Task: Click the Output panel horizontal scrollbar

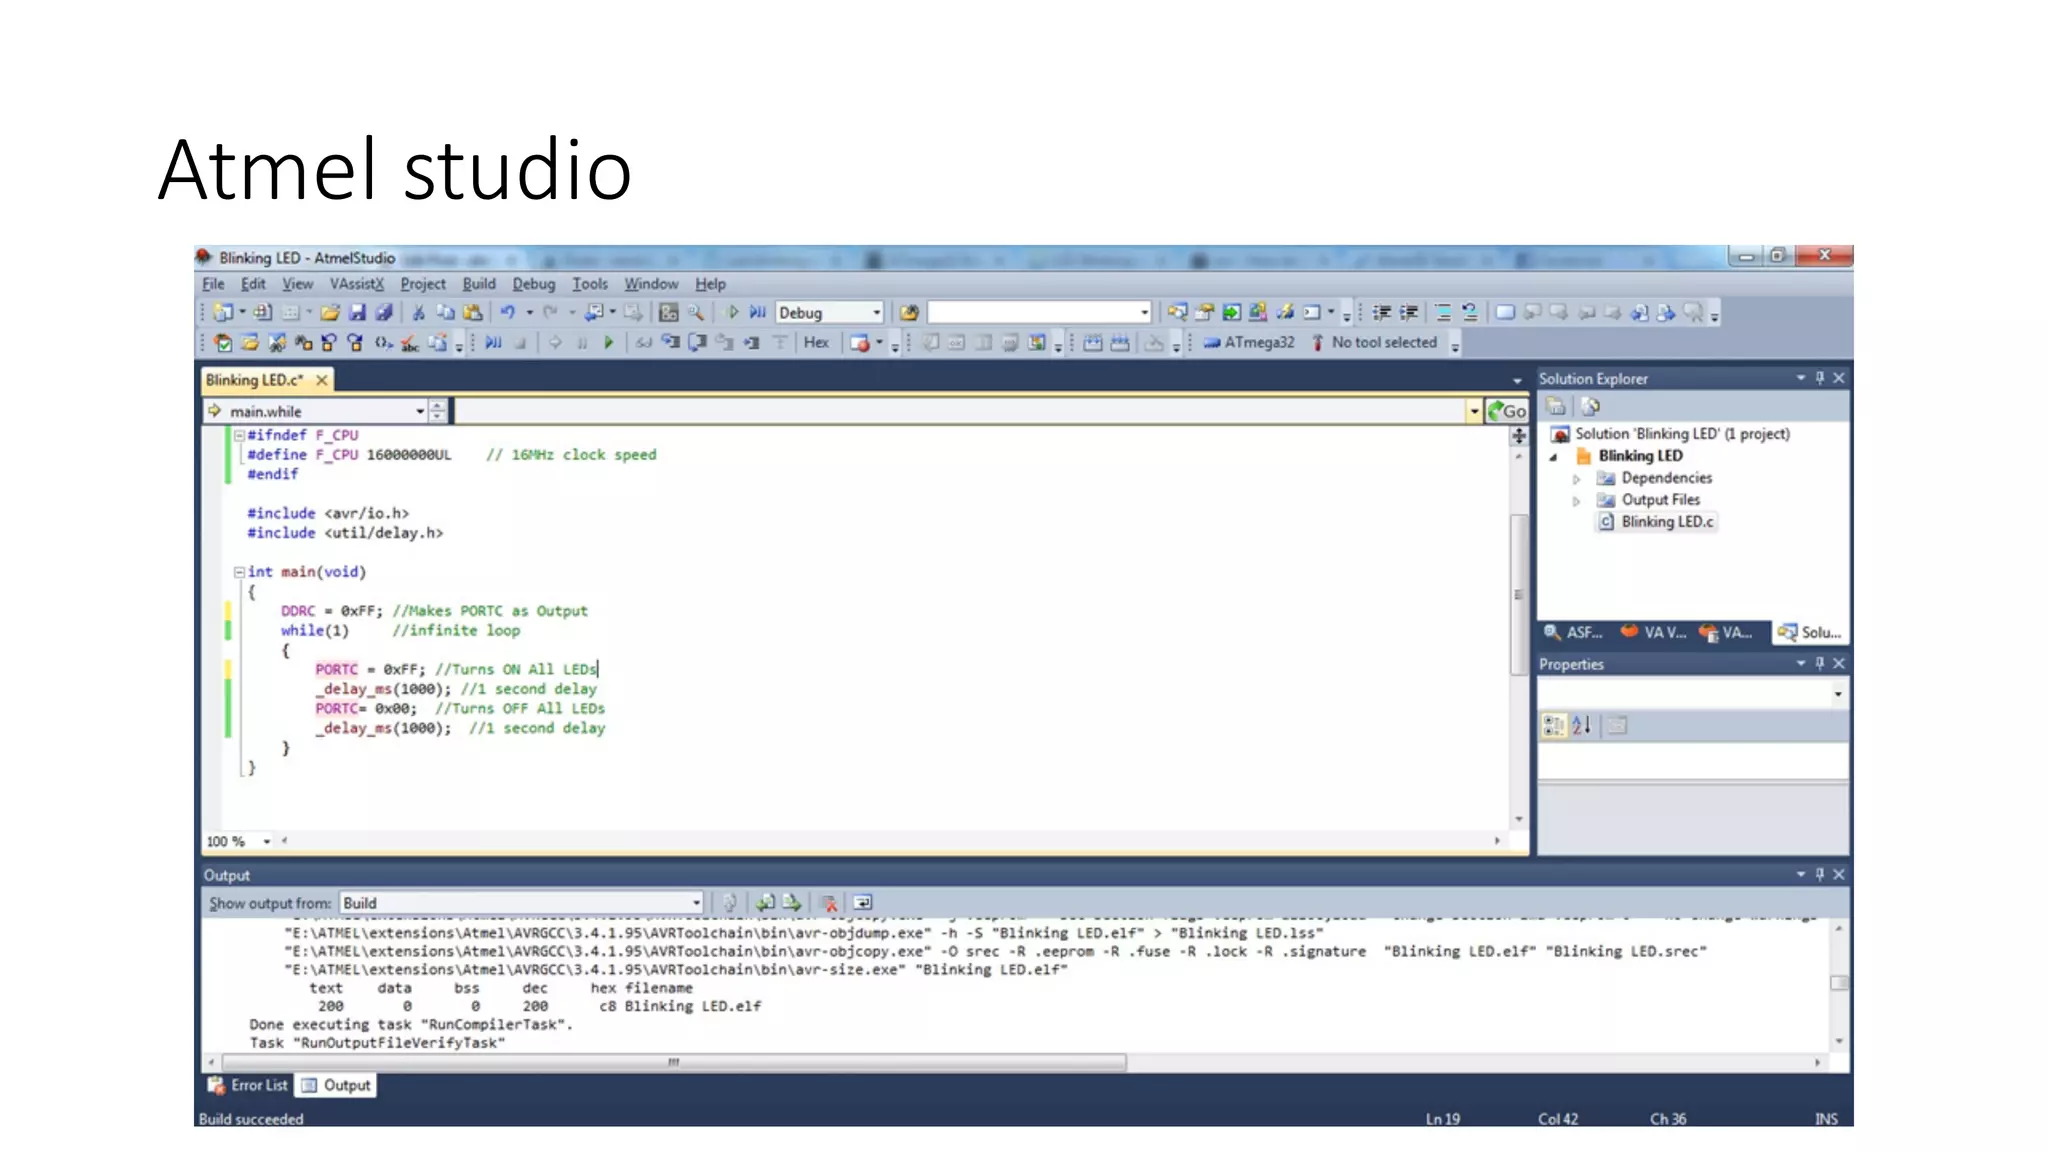Action: 674,1062
